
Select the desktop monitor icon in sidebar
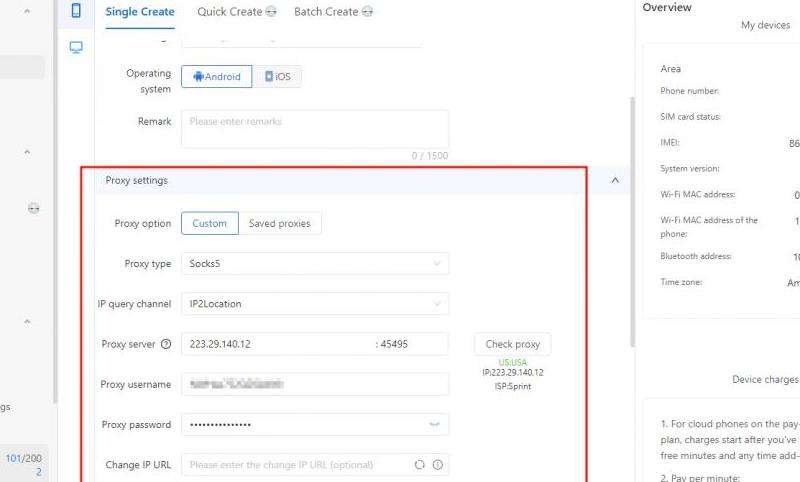(76, 47)
